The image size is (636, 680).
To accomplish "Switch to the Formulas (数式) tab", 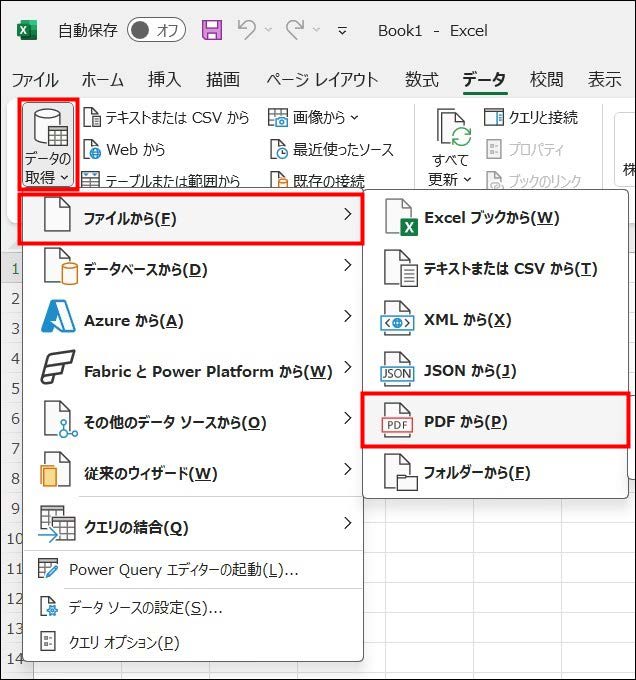I will 421,80.
